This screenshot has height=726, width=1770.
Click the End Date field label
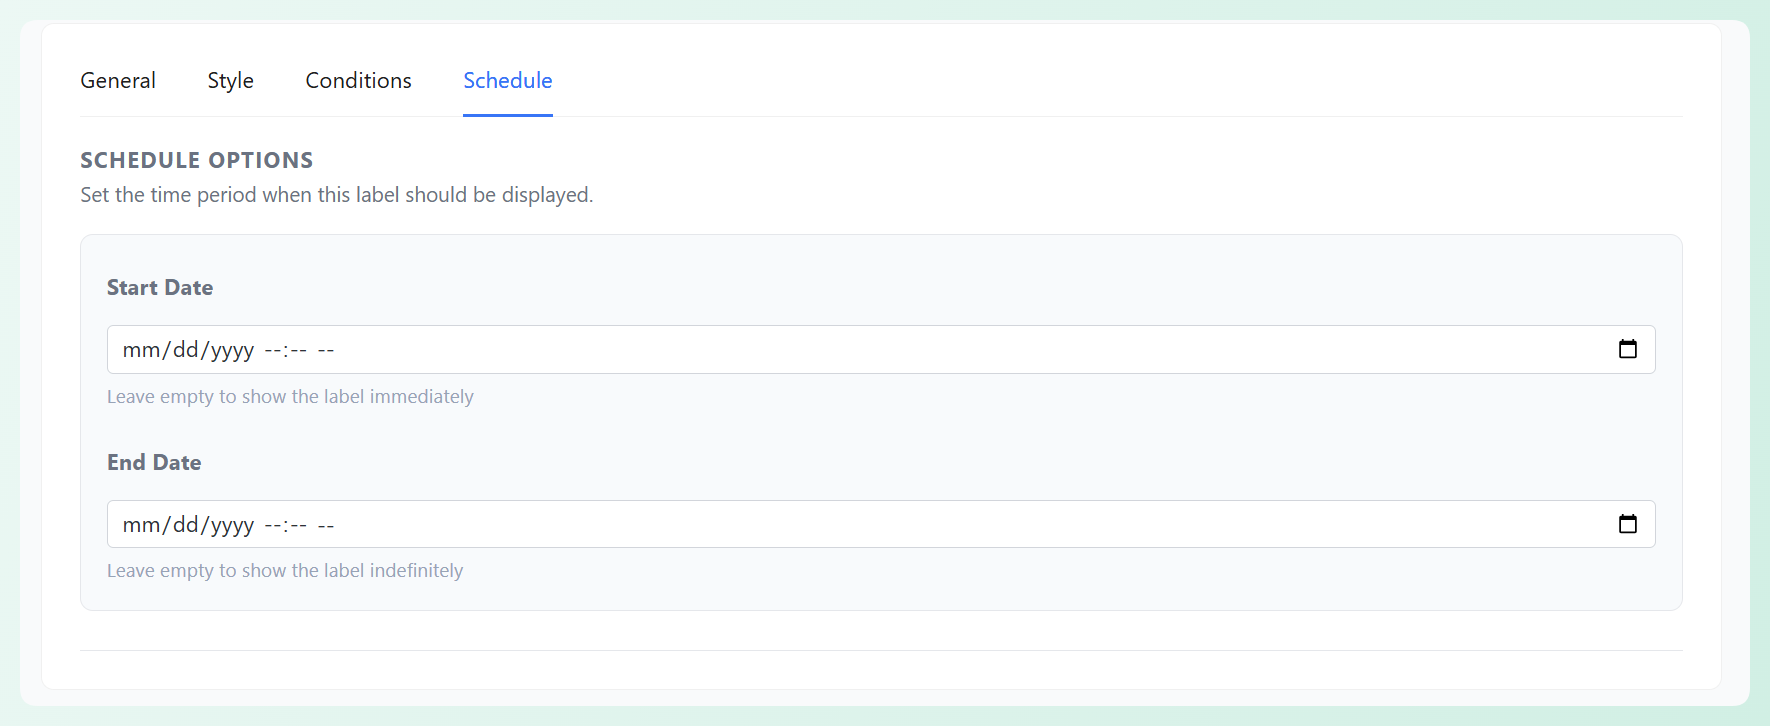click(154, 462)
